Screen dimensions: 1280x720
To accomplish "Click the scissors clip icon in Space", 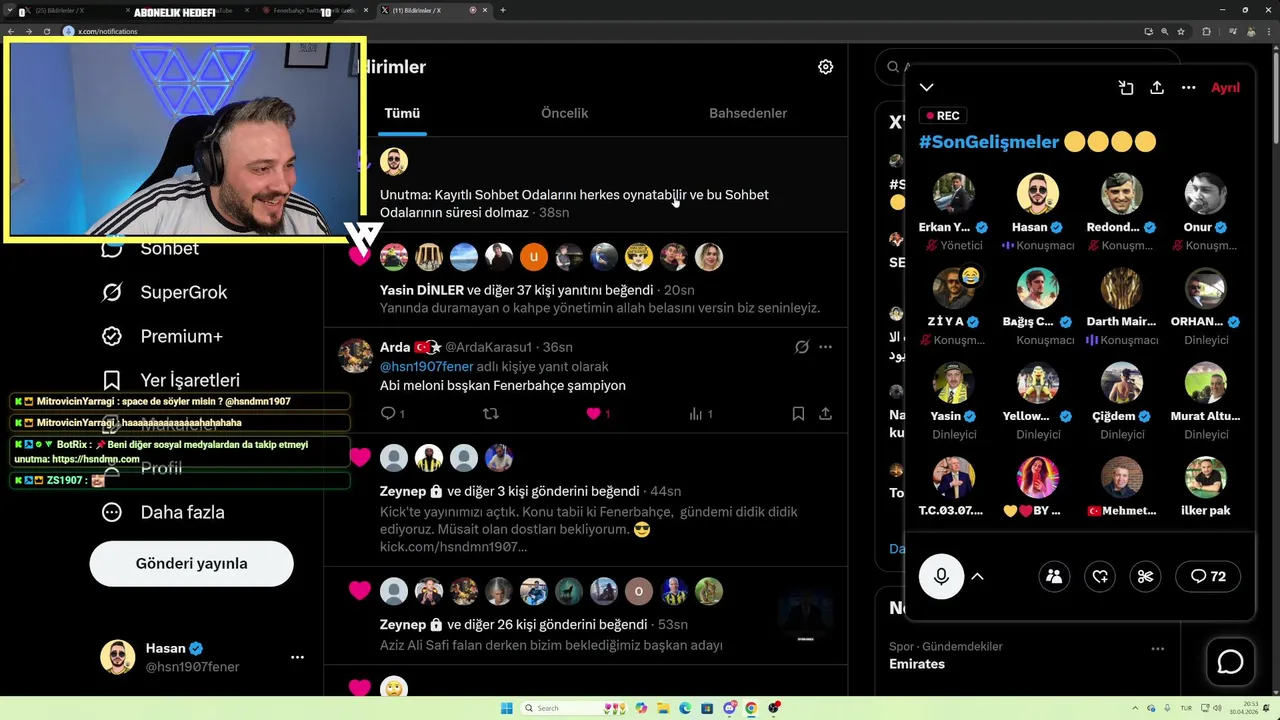I will (x=1146, y=576).
